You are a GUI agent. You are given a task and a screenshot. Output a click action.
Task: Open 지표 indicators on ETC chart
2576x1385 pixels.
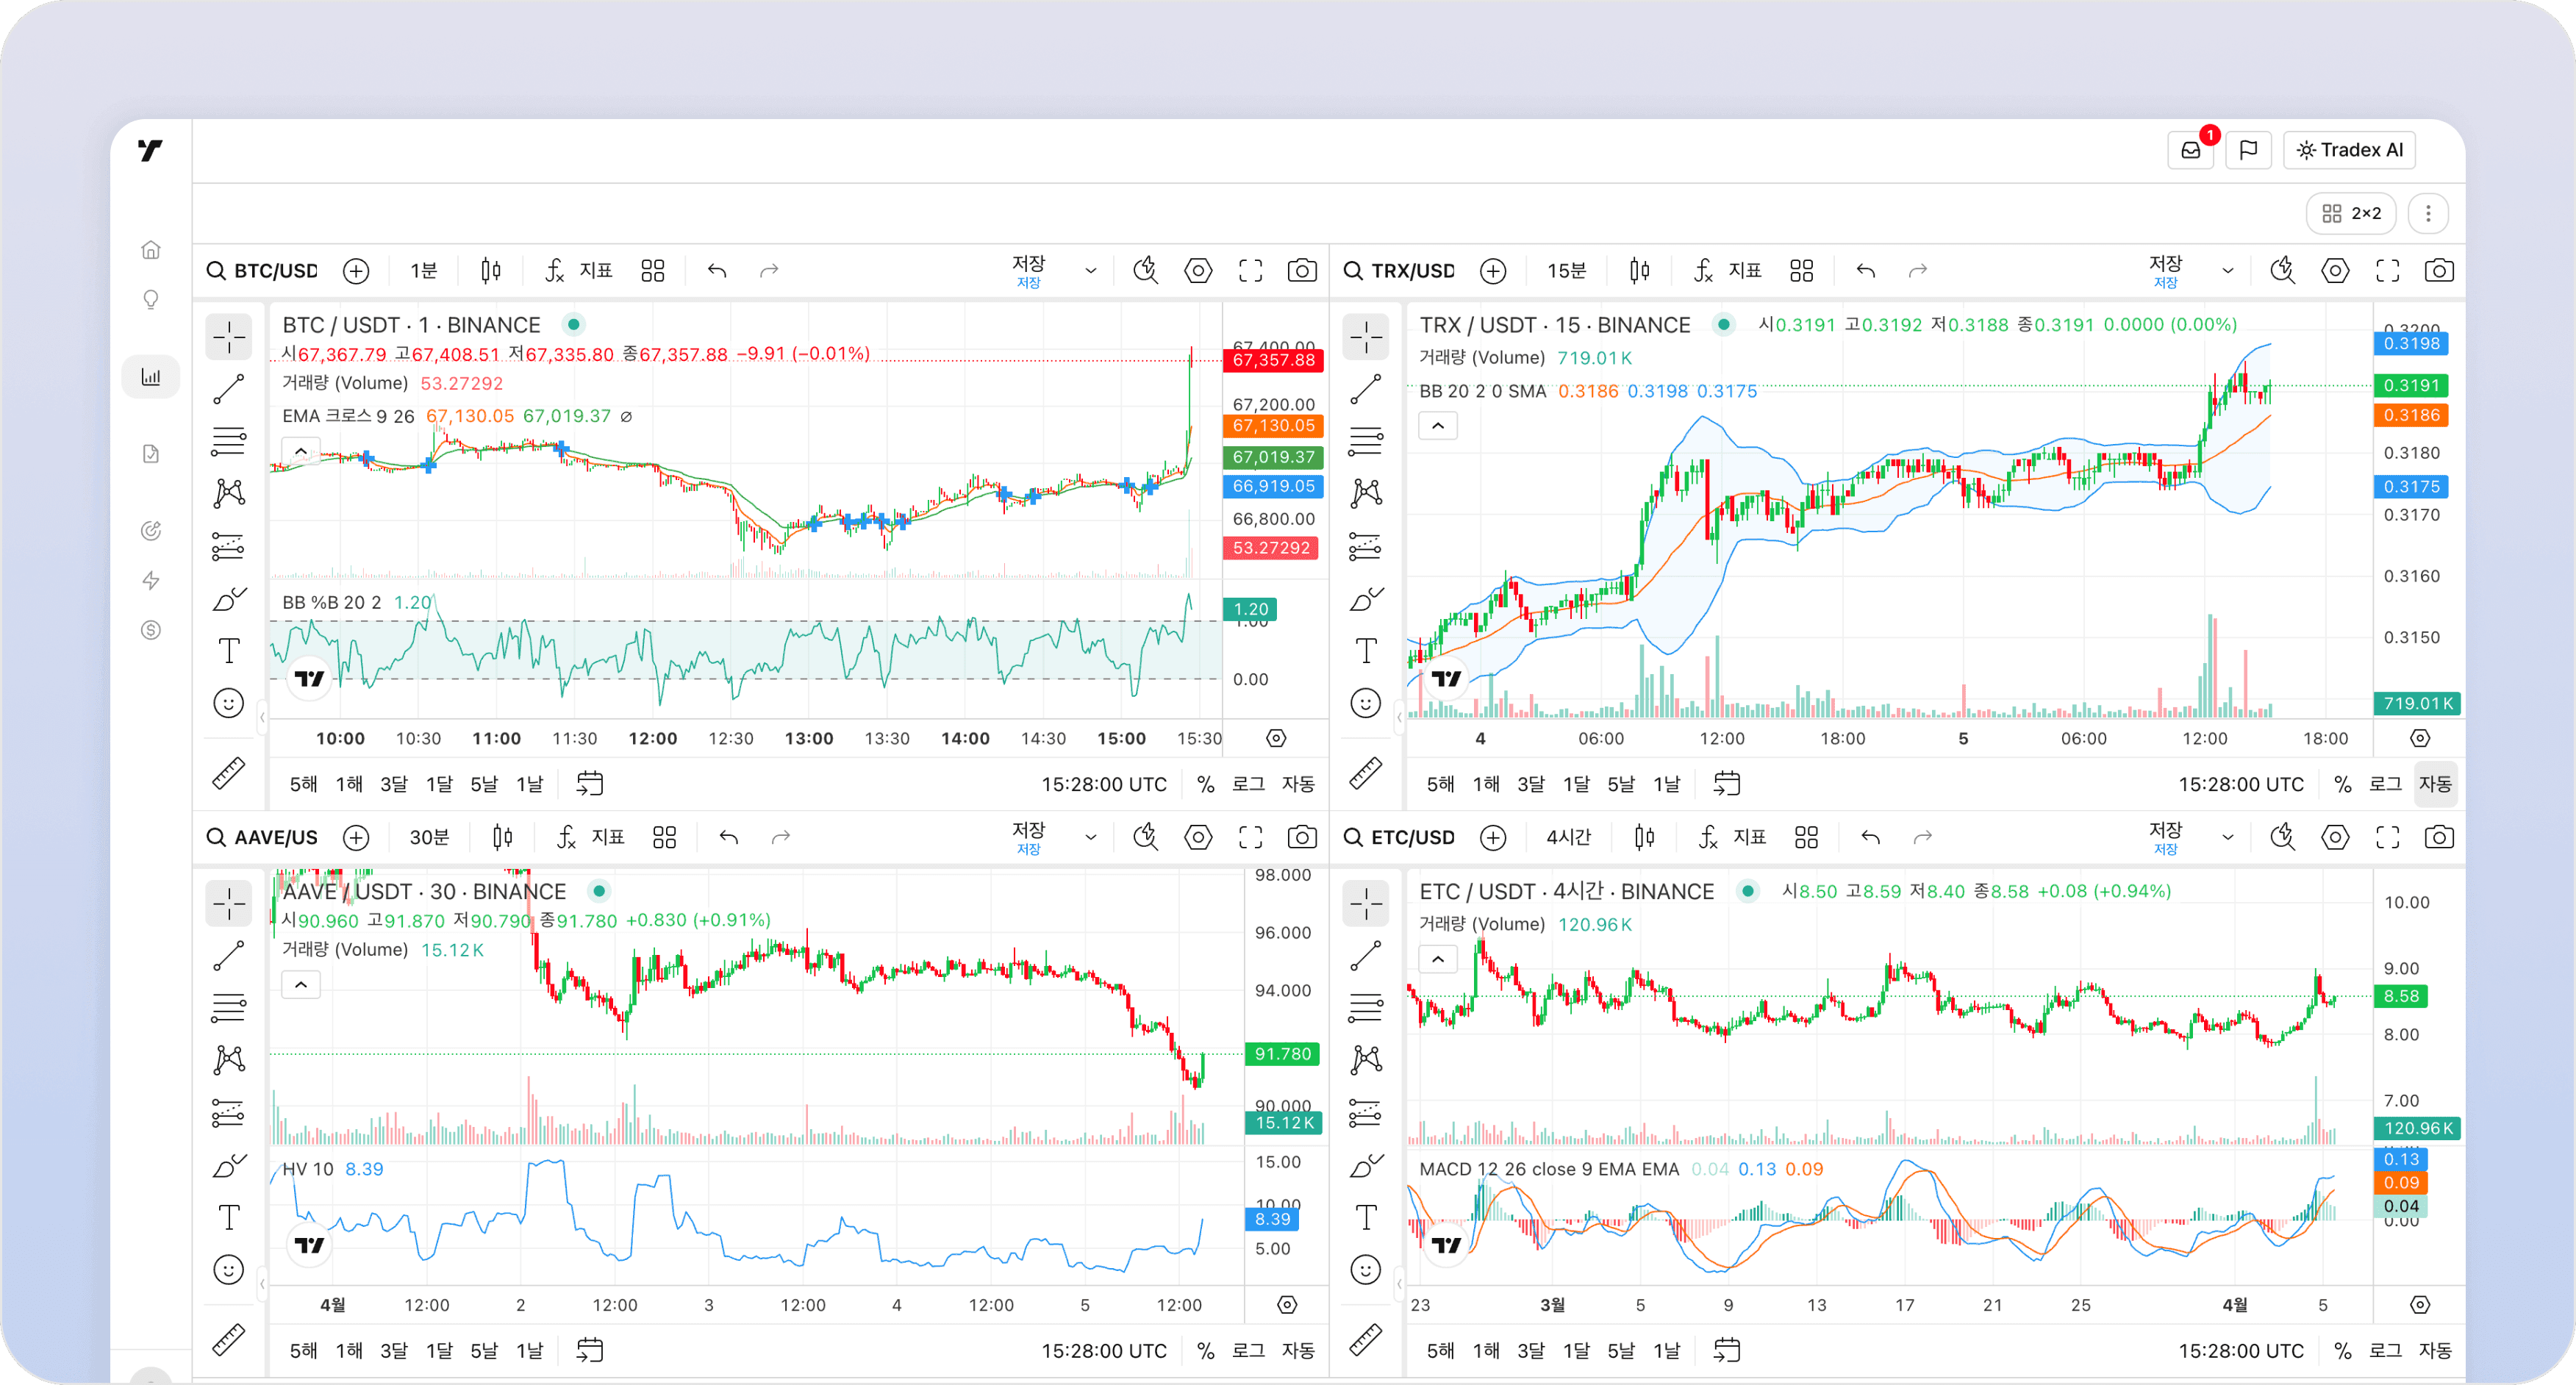tap(1733, 837)
